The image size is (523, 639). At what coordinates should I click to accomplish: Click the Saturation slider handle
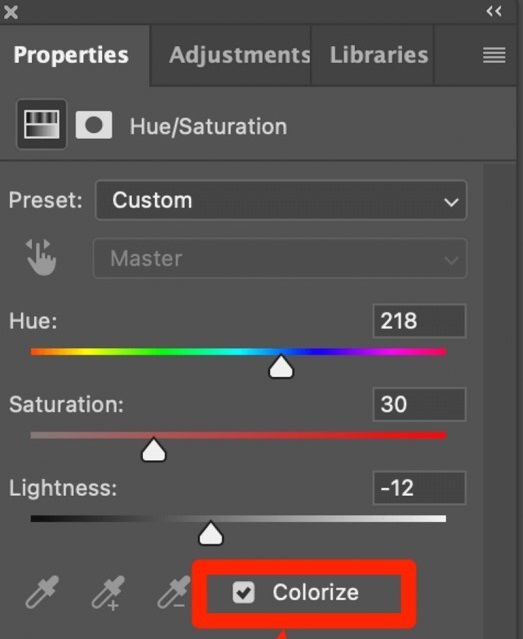[x=154, y=450]
